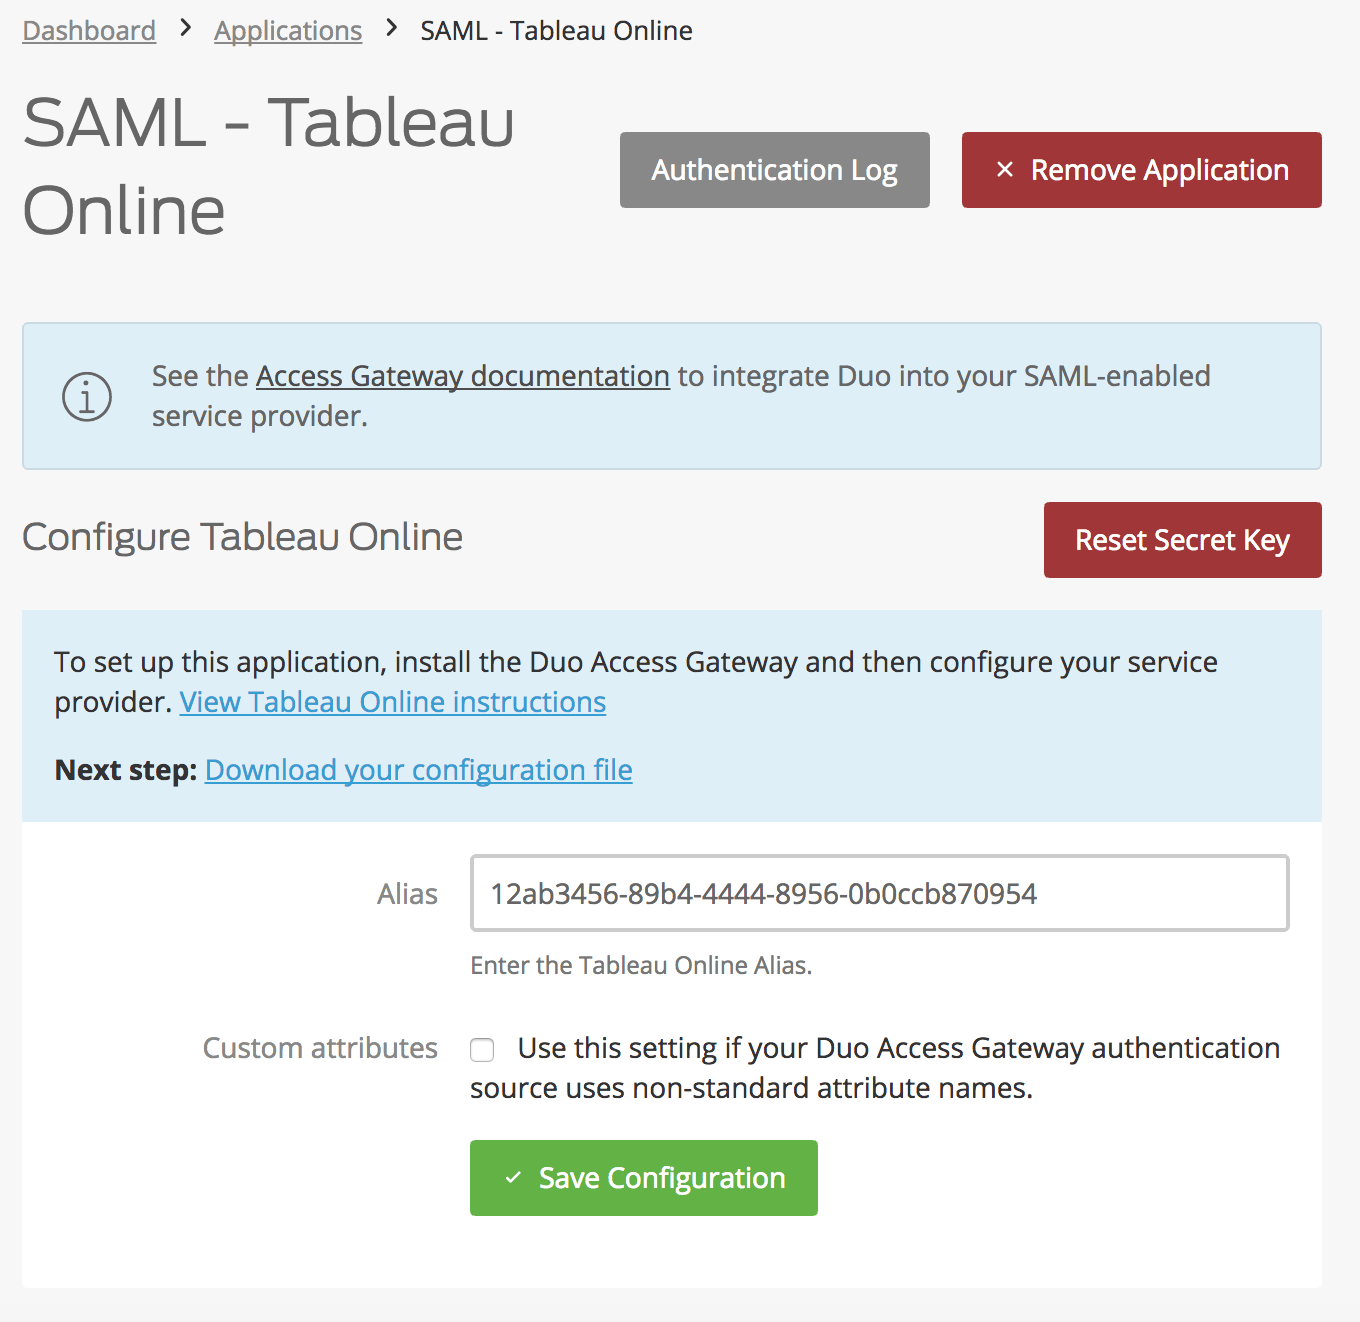
Task: Click the breadcrumb arrow after Applications
Action: pyautogui.click(x=390, y=30)
